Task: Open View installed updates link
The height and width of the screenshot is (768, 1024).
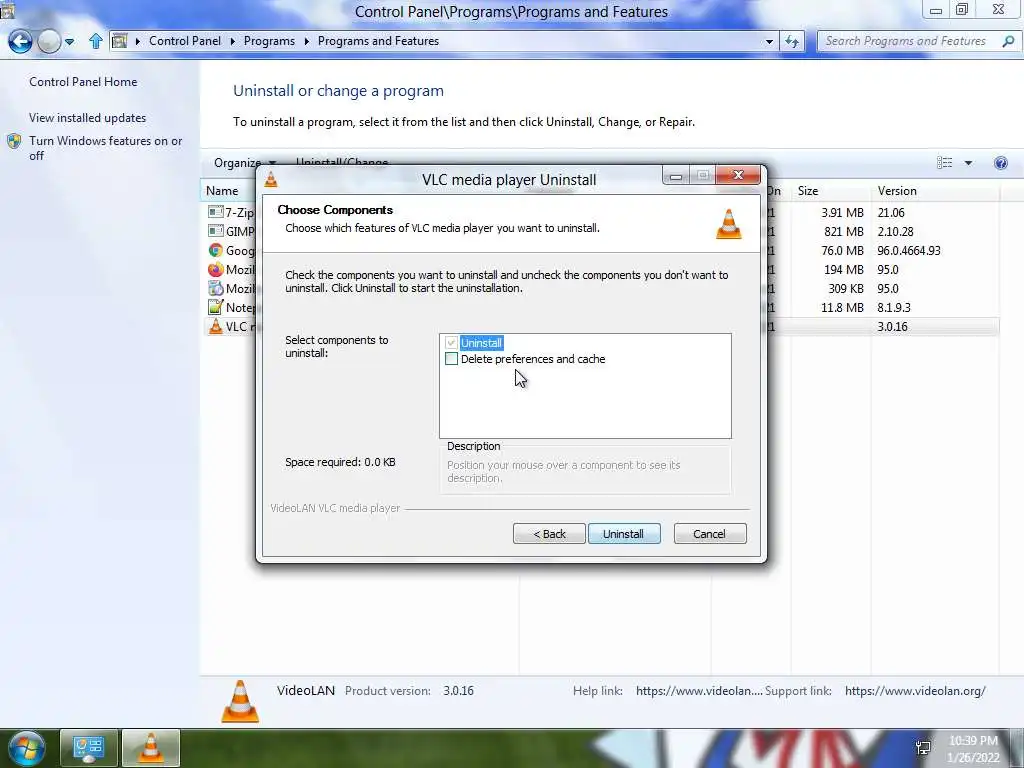Action: pos(88,118)
